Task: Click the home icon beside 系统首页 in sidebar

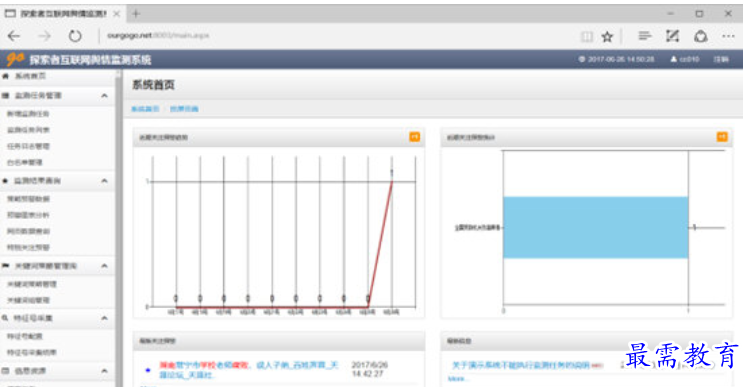Action: tap(6, 76)
